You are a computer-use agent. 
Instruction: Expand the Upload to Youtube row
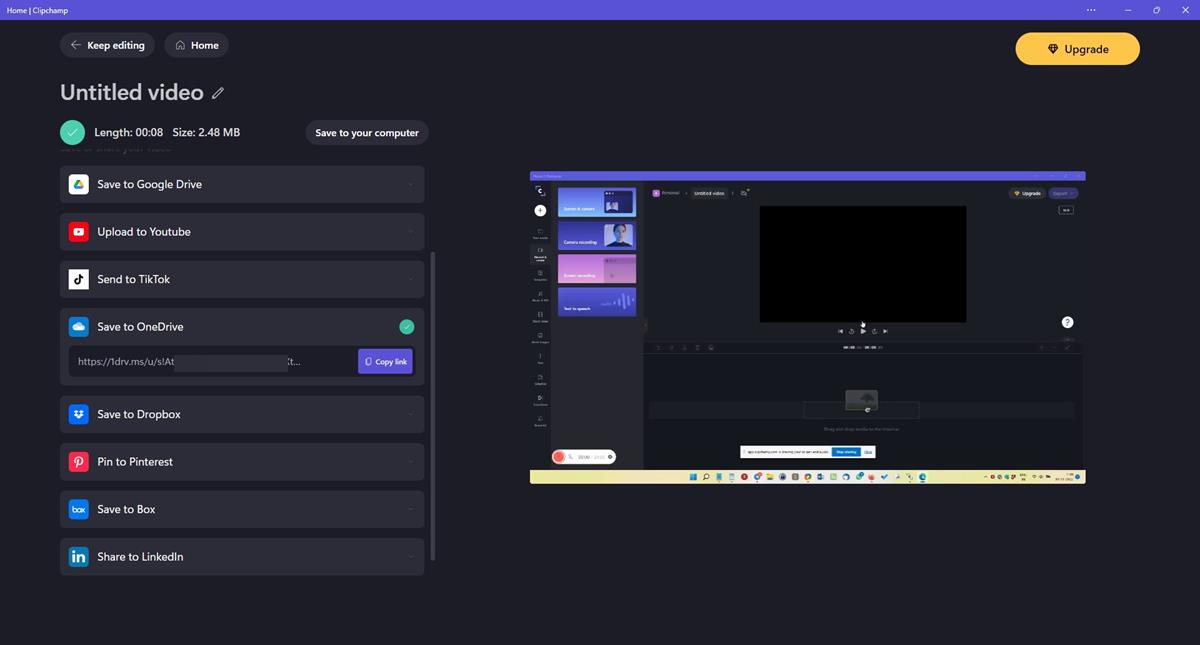coord(410,232)
